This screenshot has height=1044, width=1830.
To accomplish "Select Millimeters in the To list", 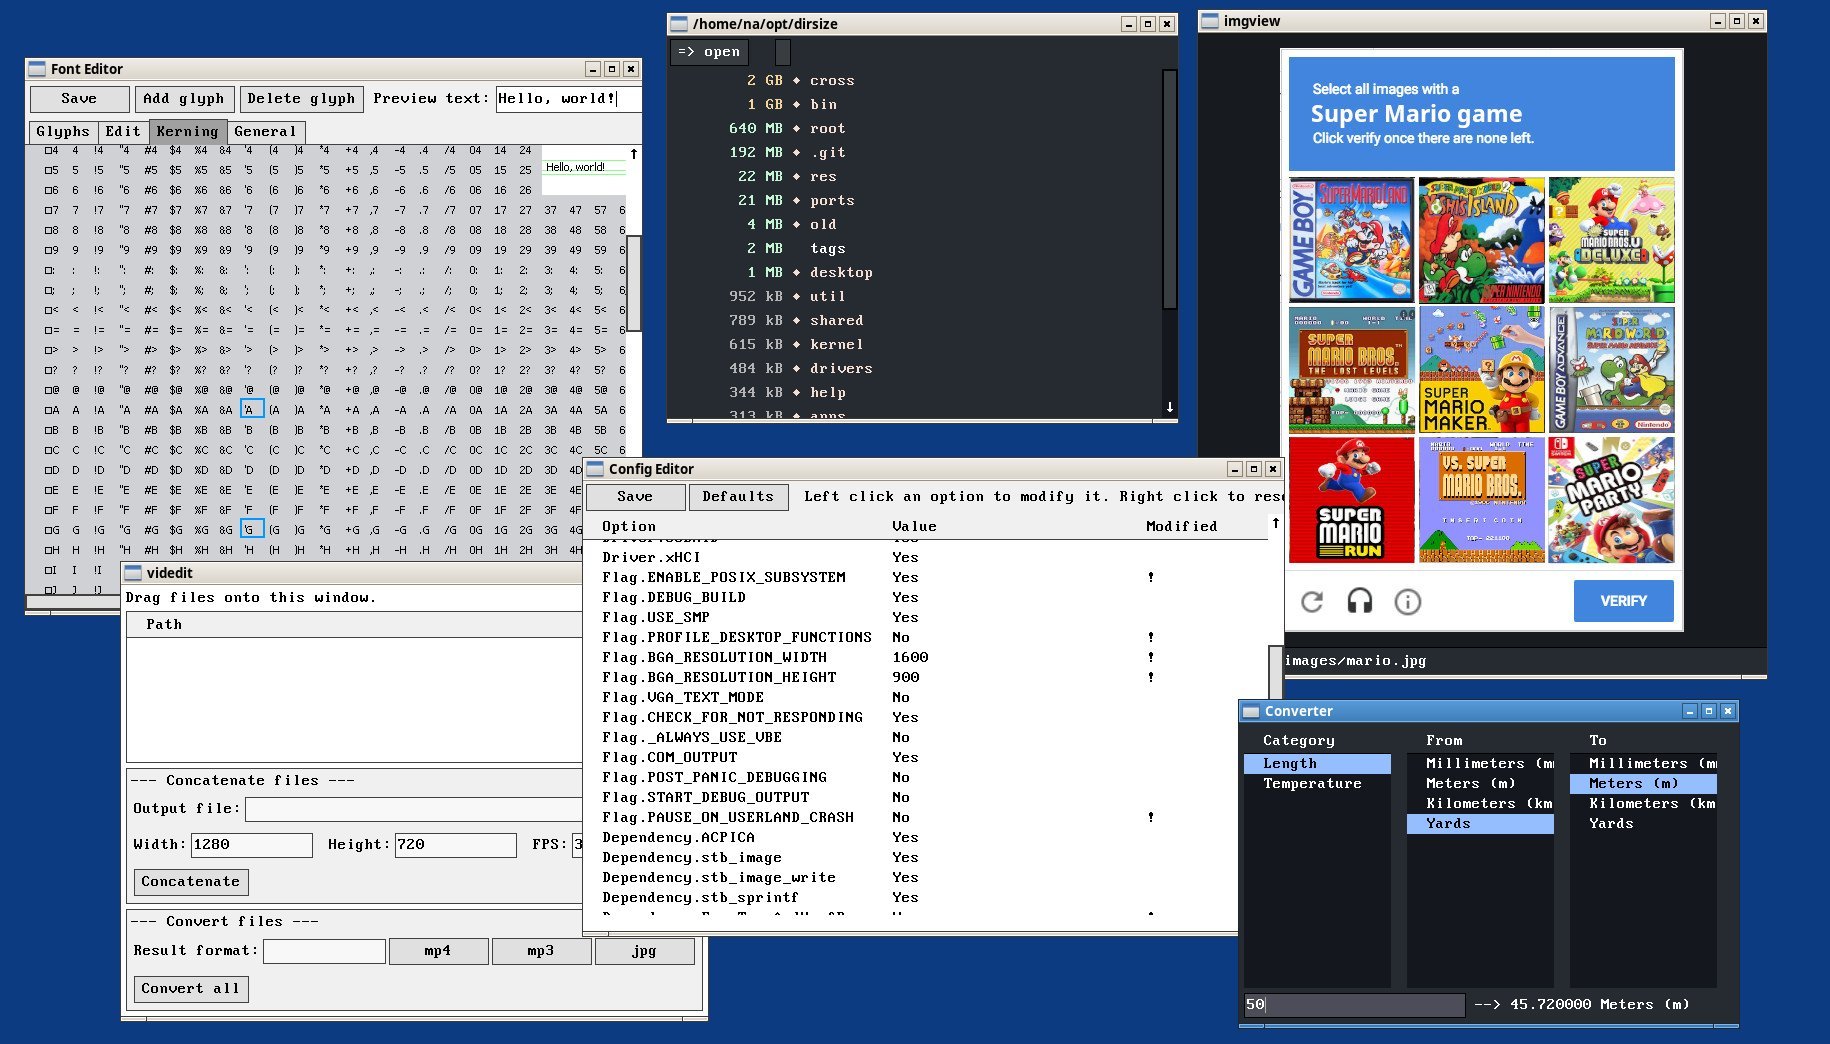I will coord(1643,764).
